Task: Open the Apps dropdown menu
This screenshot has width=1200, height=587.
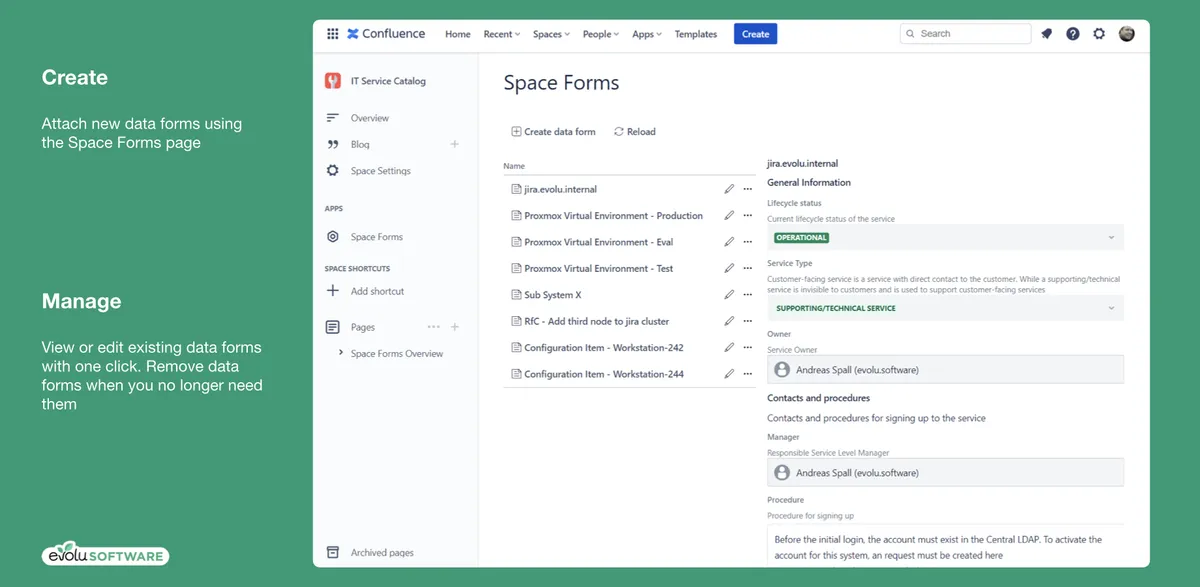Action: pyautogui.click(x=647, y=34)
